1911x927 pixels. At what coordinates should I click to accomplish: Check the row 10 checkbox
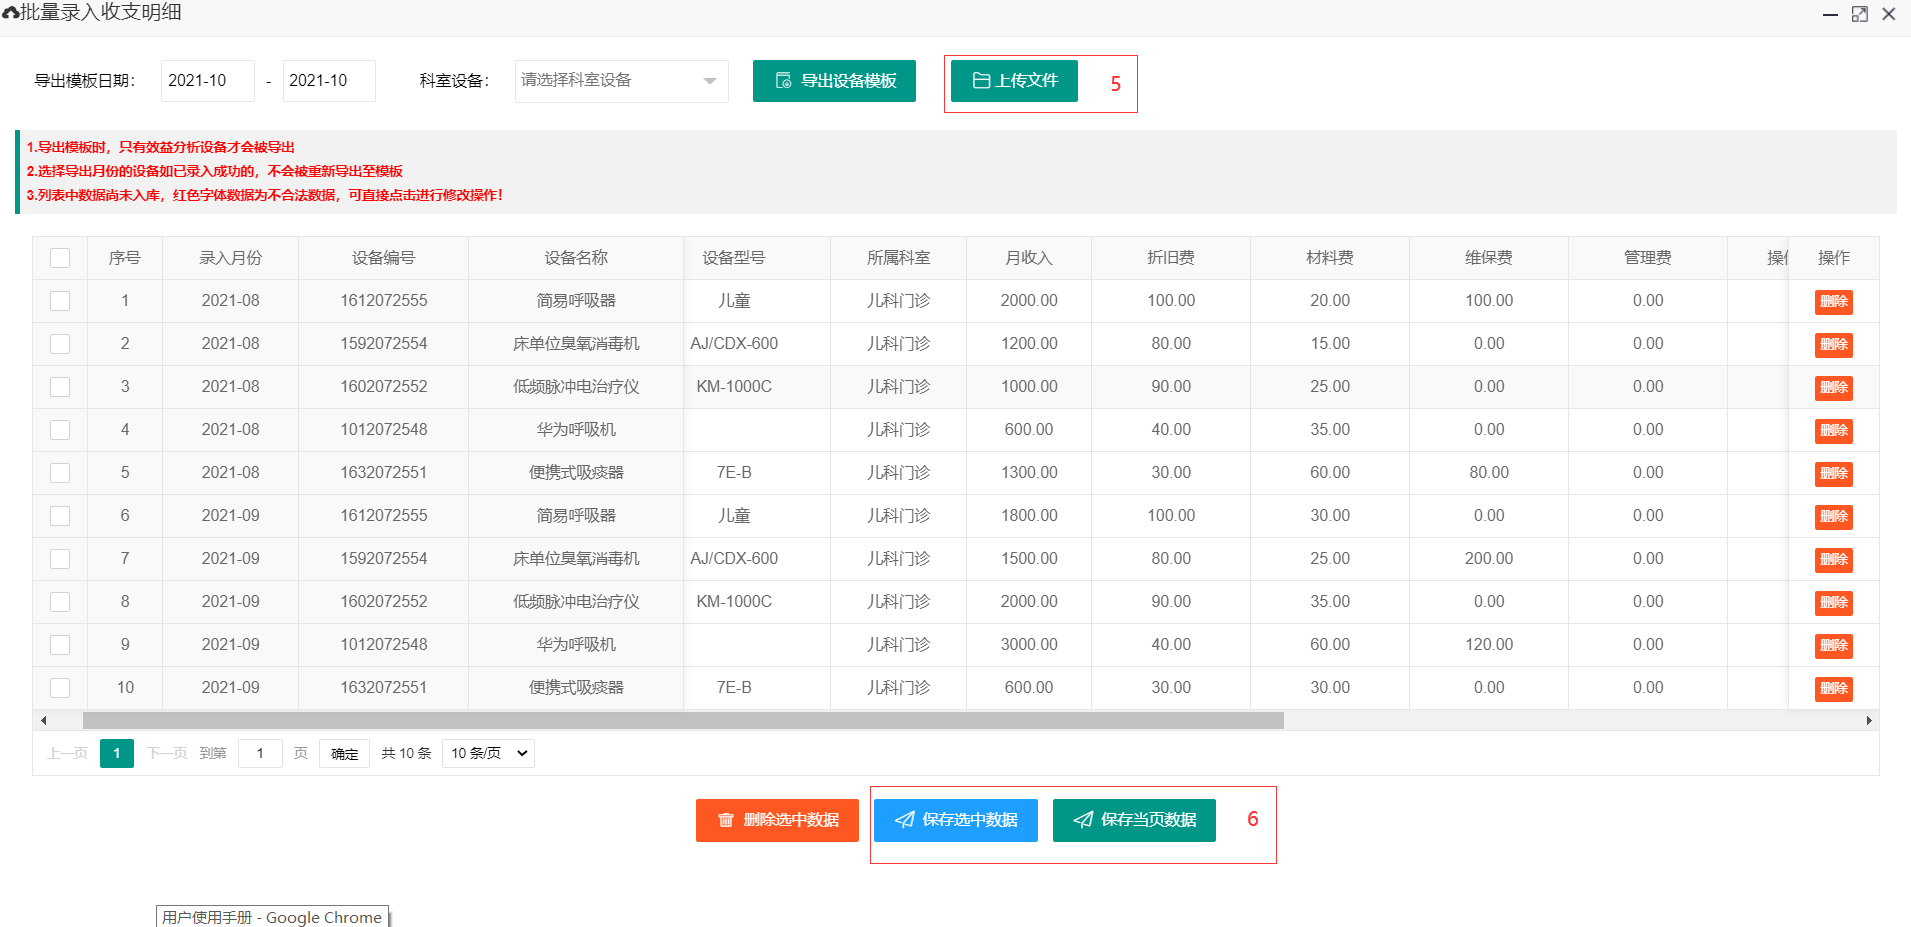(60, 688)
